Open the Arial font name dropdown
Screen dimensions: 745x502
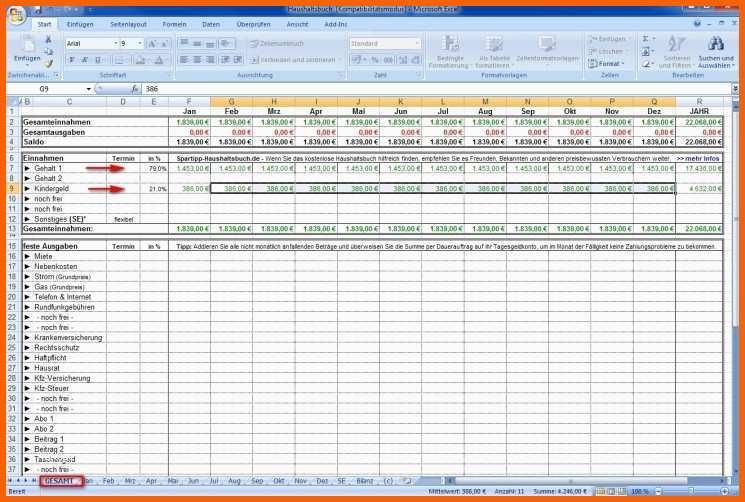coord(115,43)
